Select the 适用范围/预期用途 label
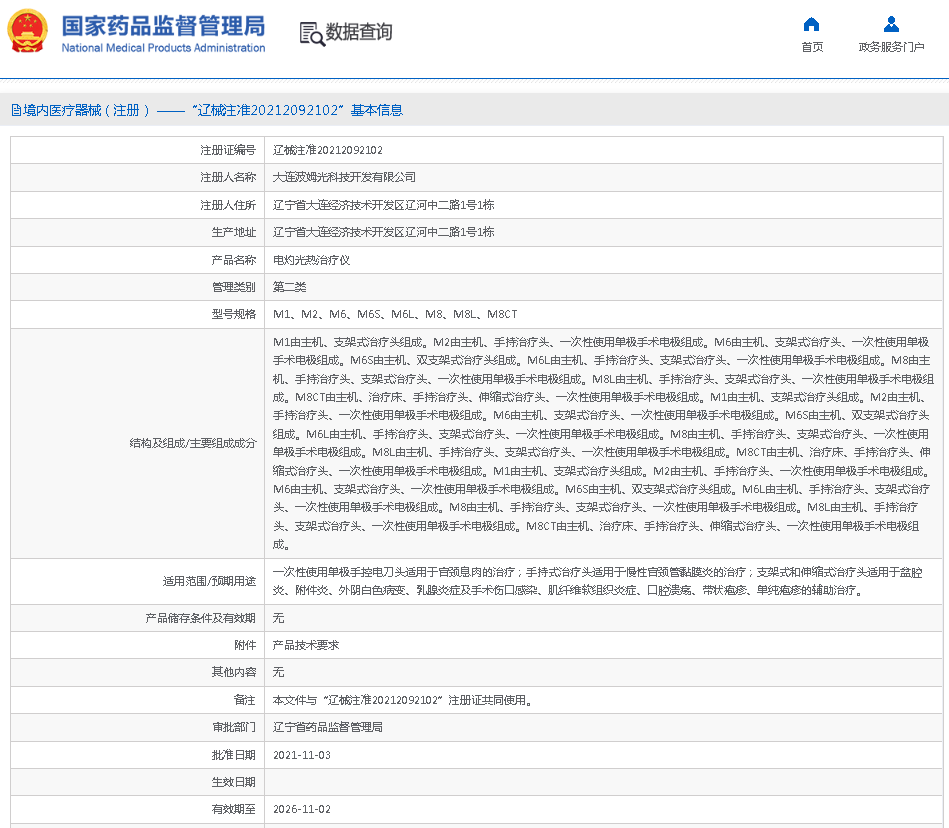Image resolution: width=949 pixels, height=828 pixels. [209, 581]
